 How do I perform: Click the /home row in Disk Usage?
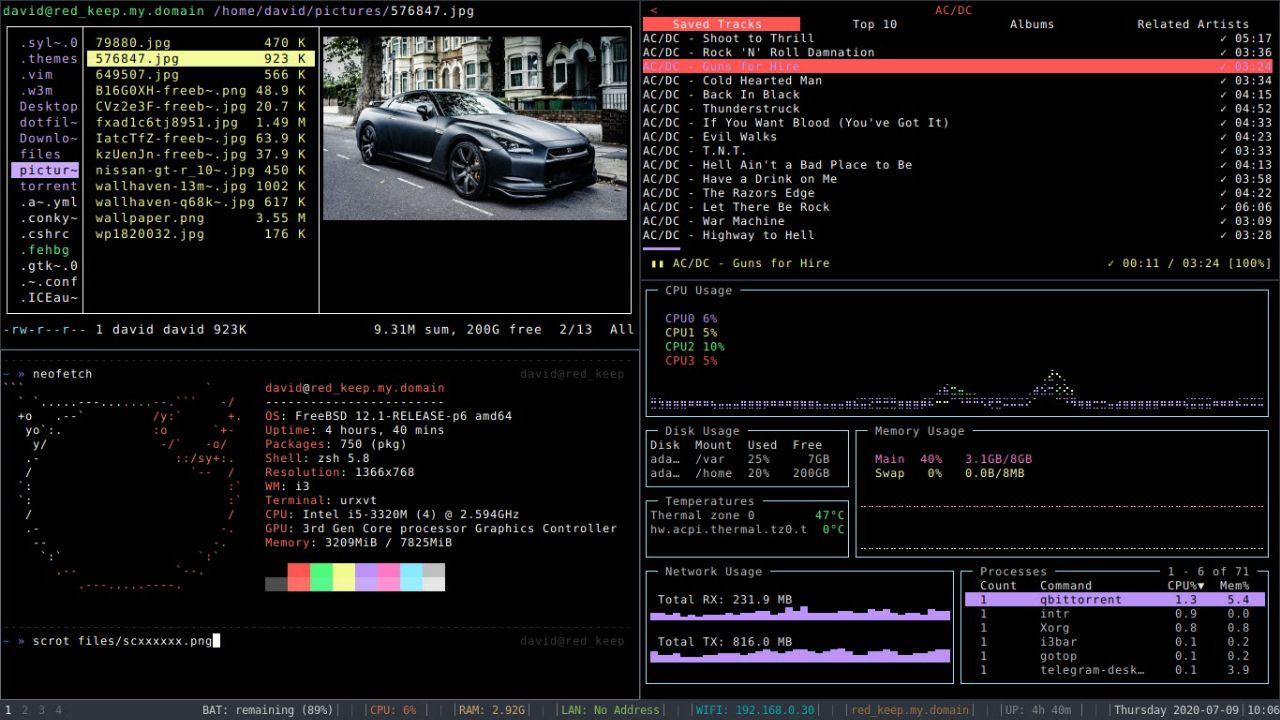point(740,473)
